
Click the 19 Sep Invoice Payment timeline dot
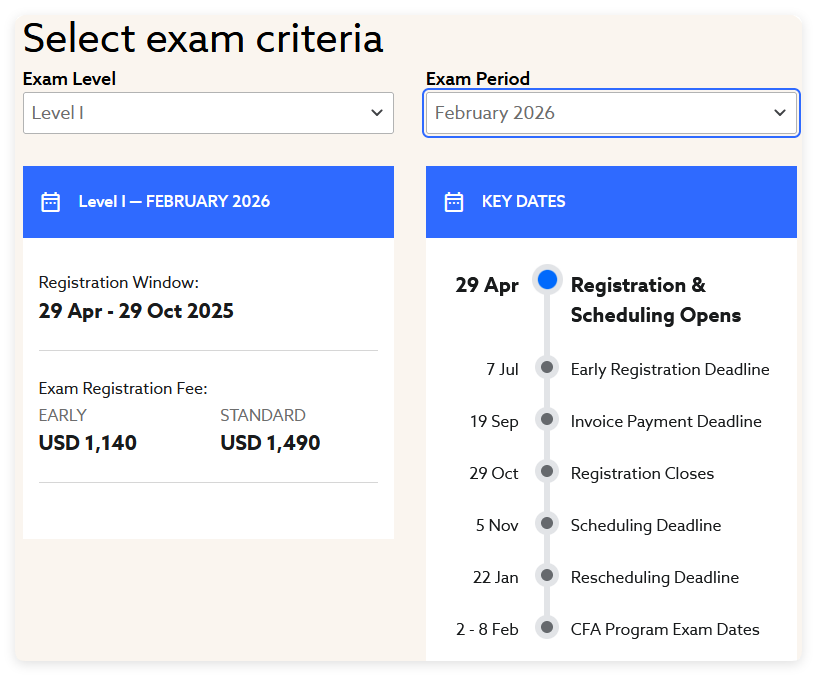pyautogui.click(x=547, y=419)
